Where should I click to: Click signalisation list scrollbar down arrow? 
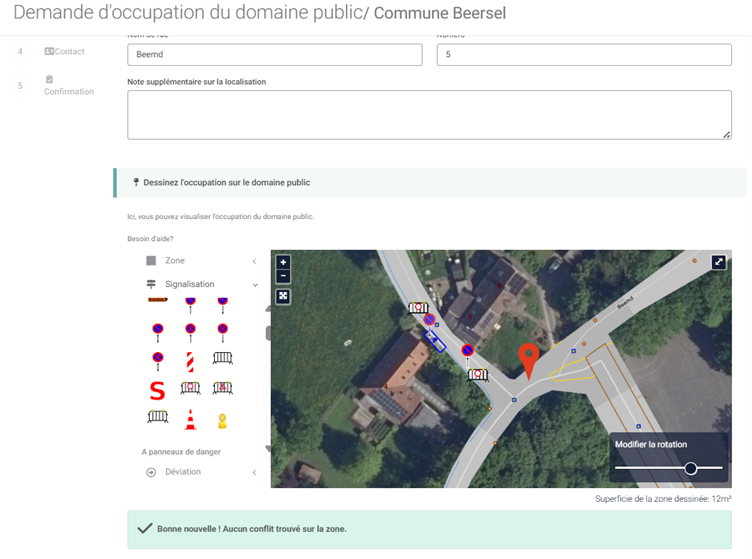pos(268,449)
